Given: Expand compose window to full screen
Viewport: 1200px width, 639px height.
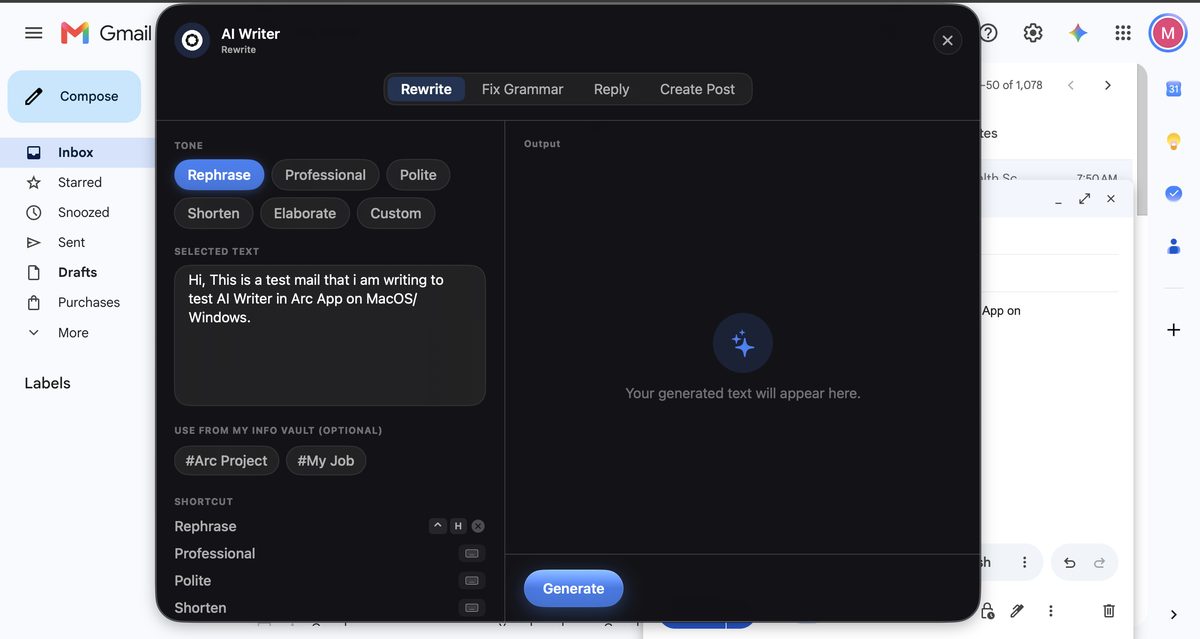Looking at the screenshot, I should pyautogui.click(x=1084, y=199).
